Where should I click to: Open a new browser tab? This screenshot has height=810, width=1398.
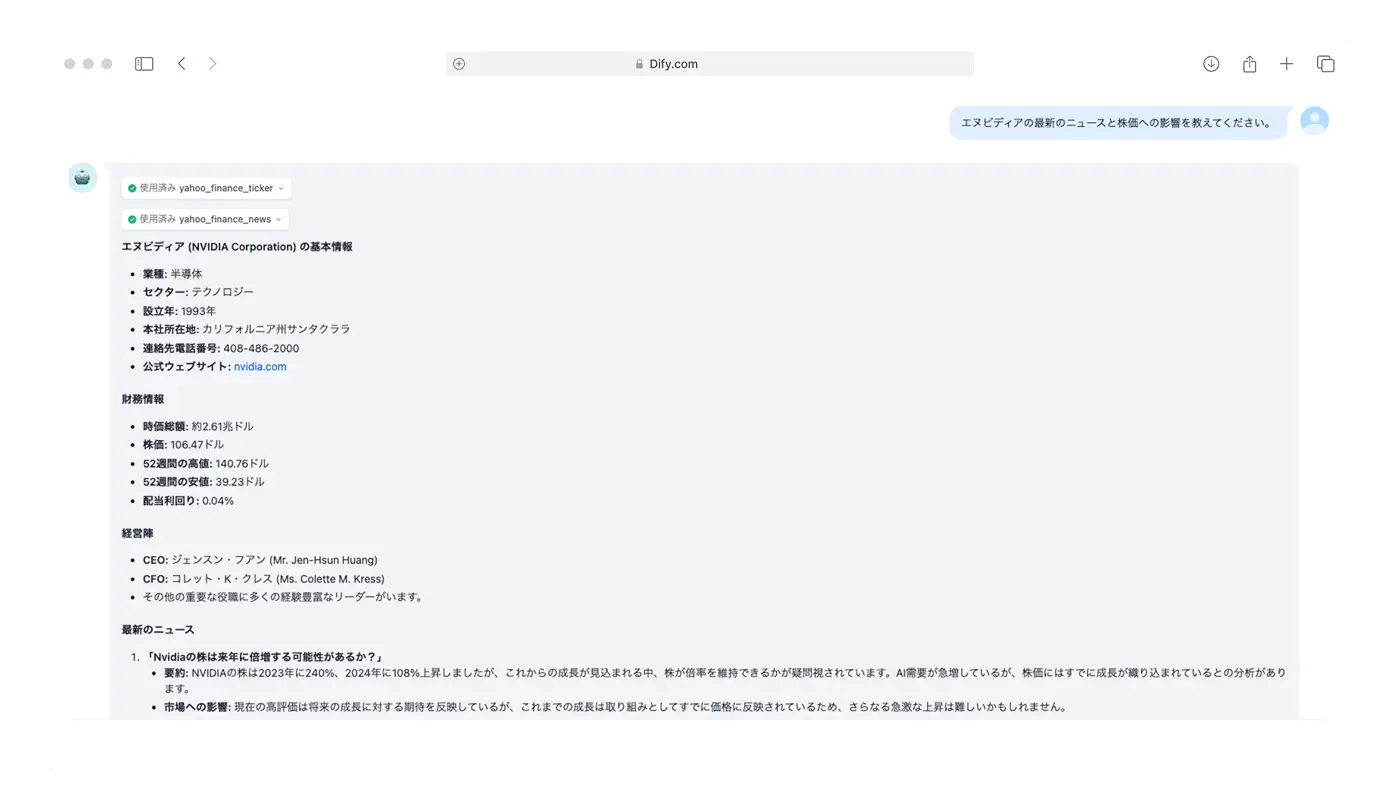pos(1286,62)
